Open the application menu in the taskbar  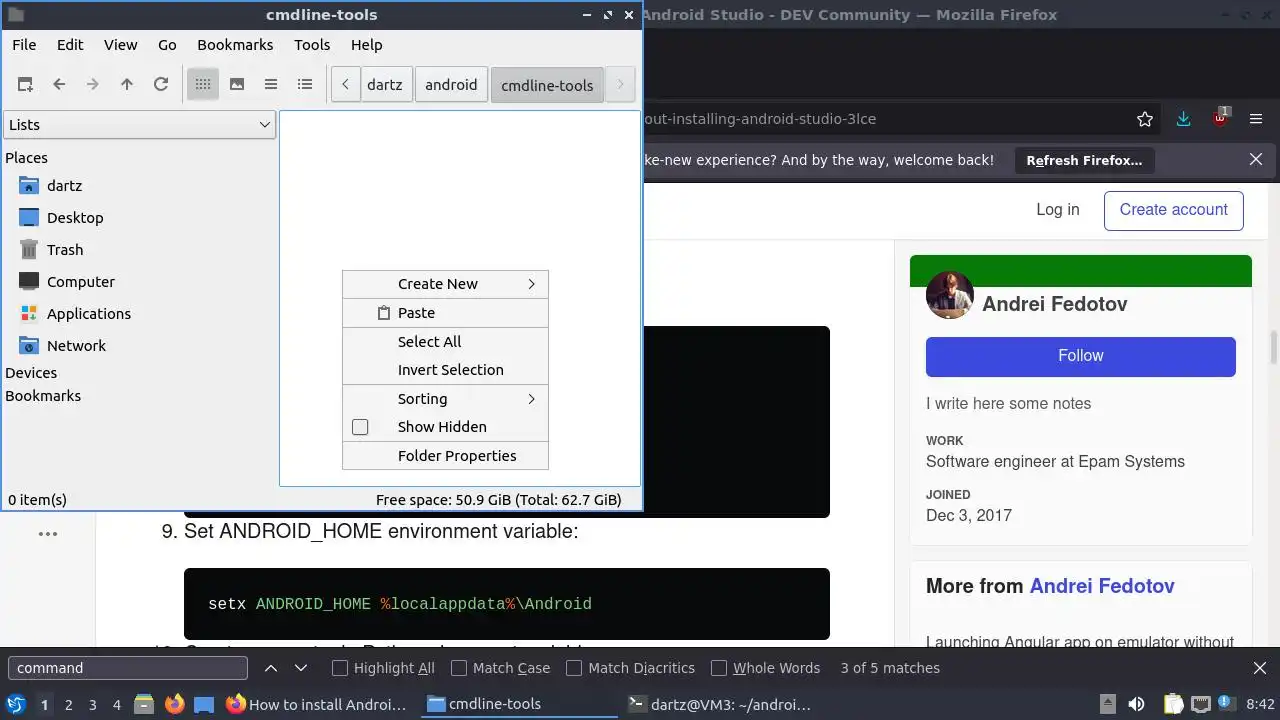point(16,704)
